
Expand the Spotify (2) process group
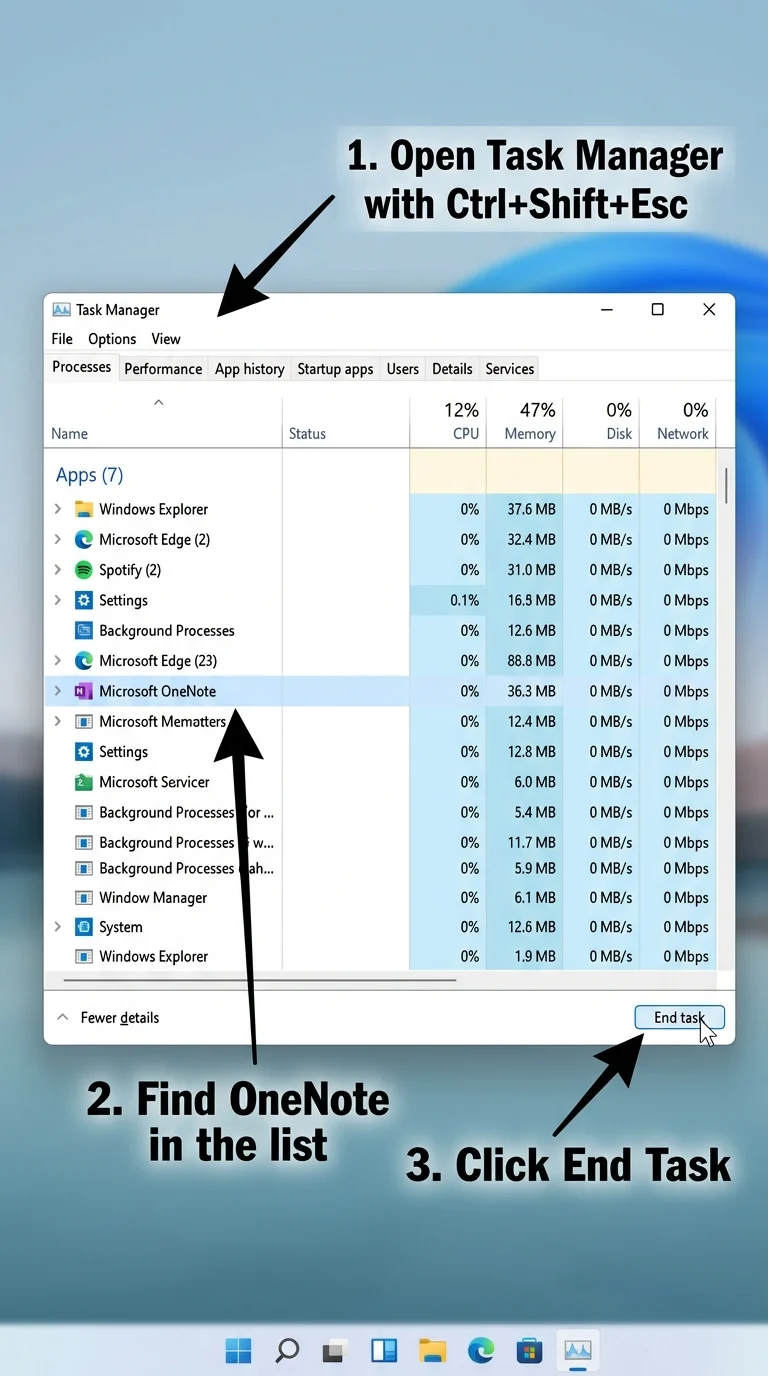coord(58,570)
